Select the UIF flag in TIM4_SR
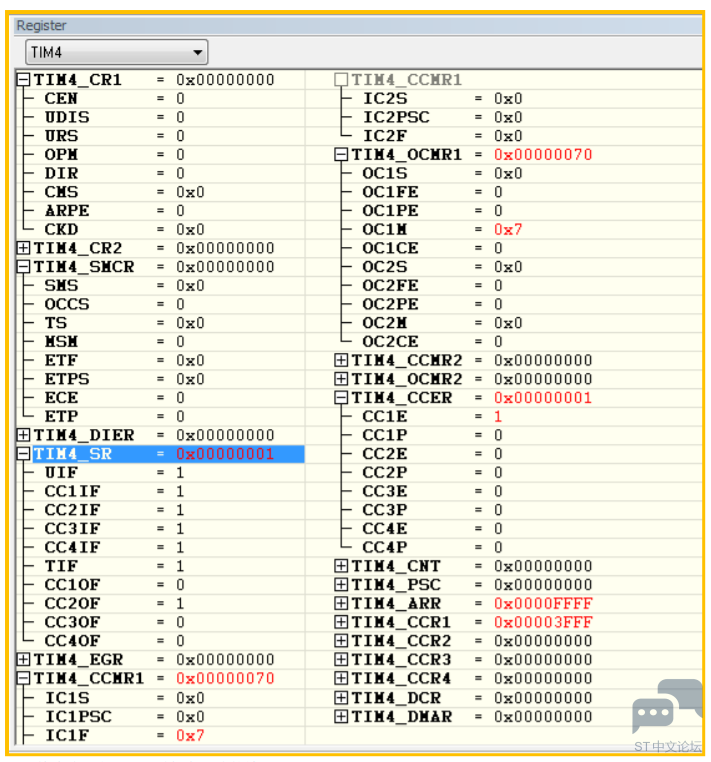The height and width of the screenshot is (762, 711). (x=61, y=472)
